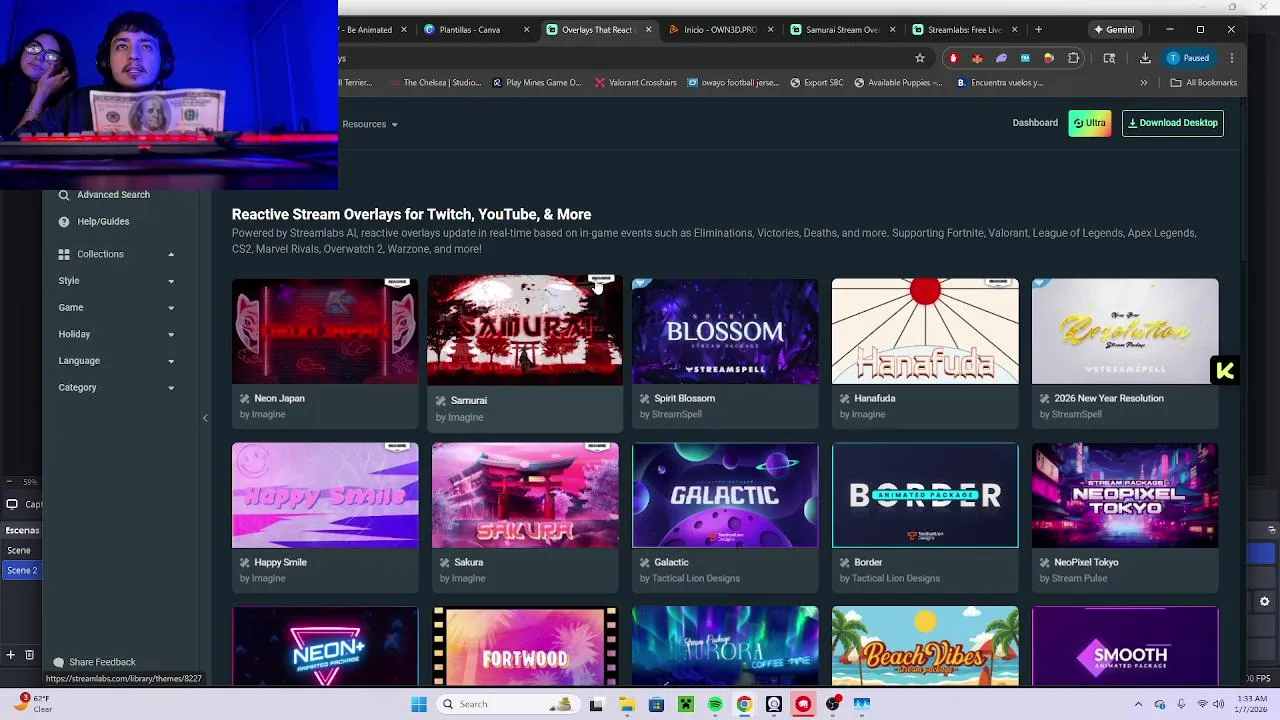Click the reactive icon beside Galactic title
The image size is (1280, 720).
pyautogui.click(x=644, y=562)
